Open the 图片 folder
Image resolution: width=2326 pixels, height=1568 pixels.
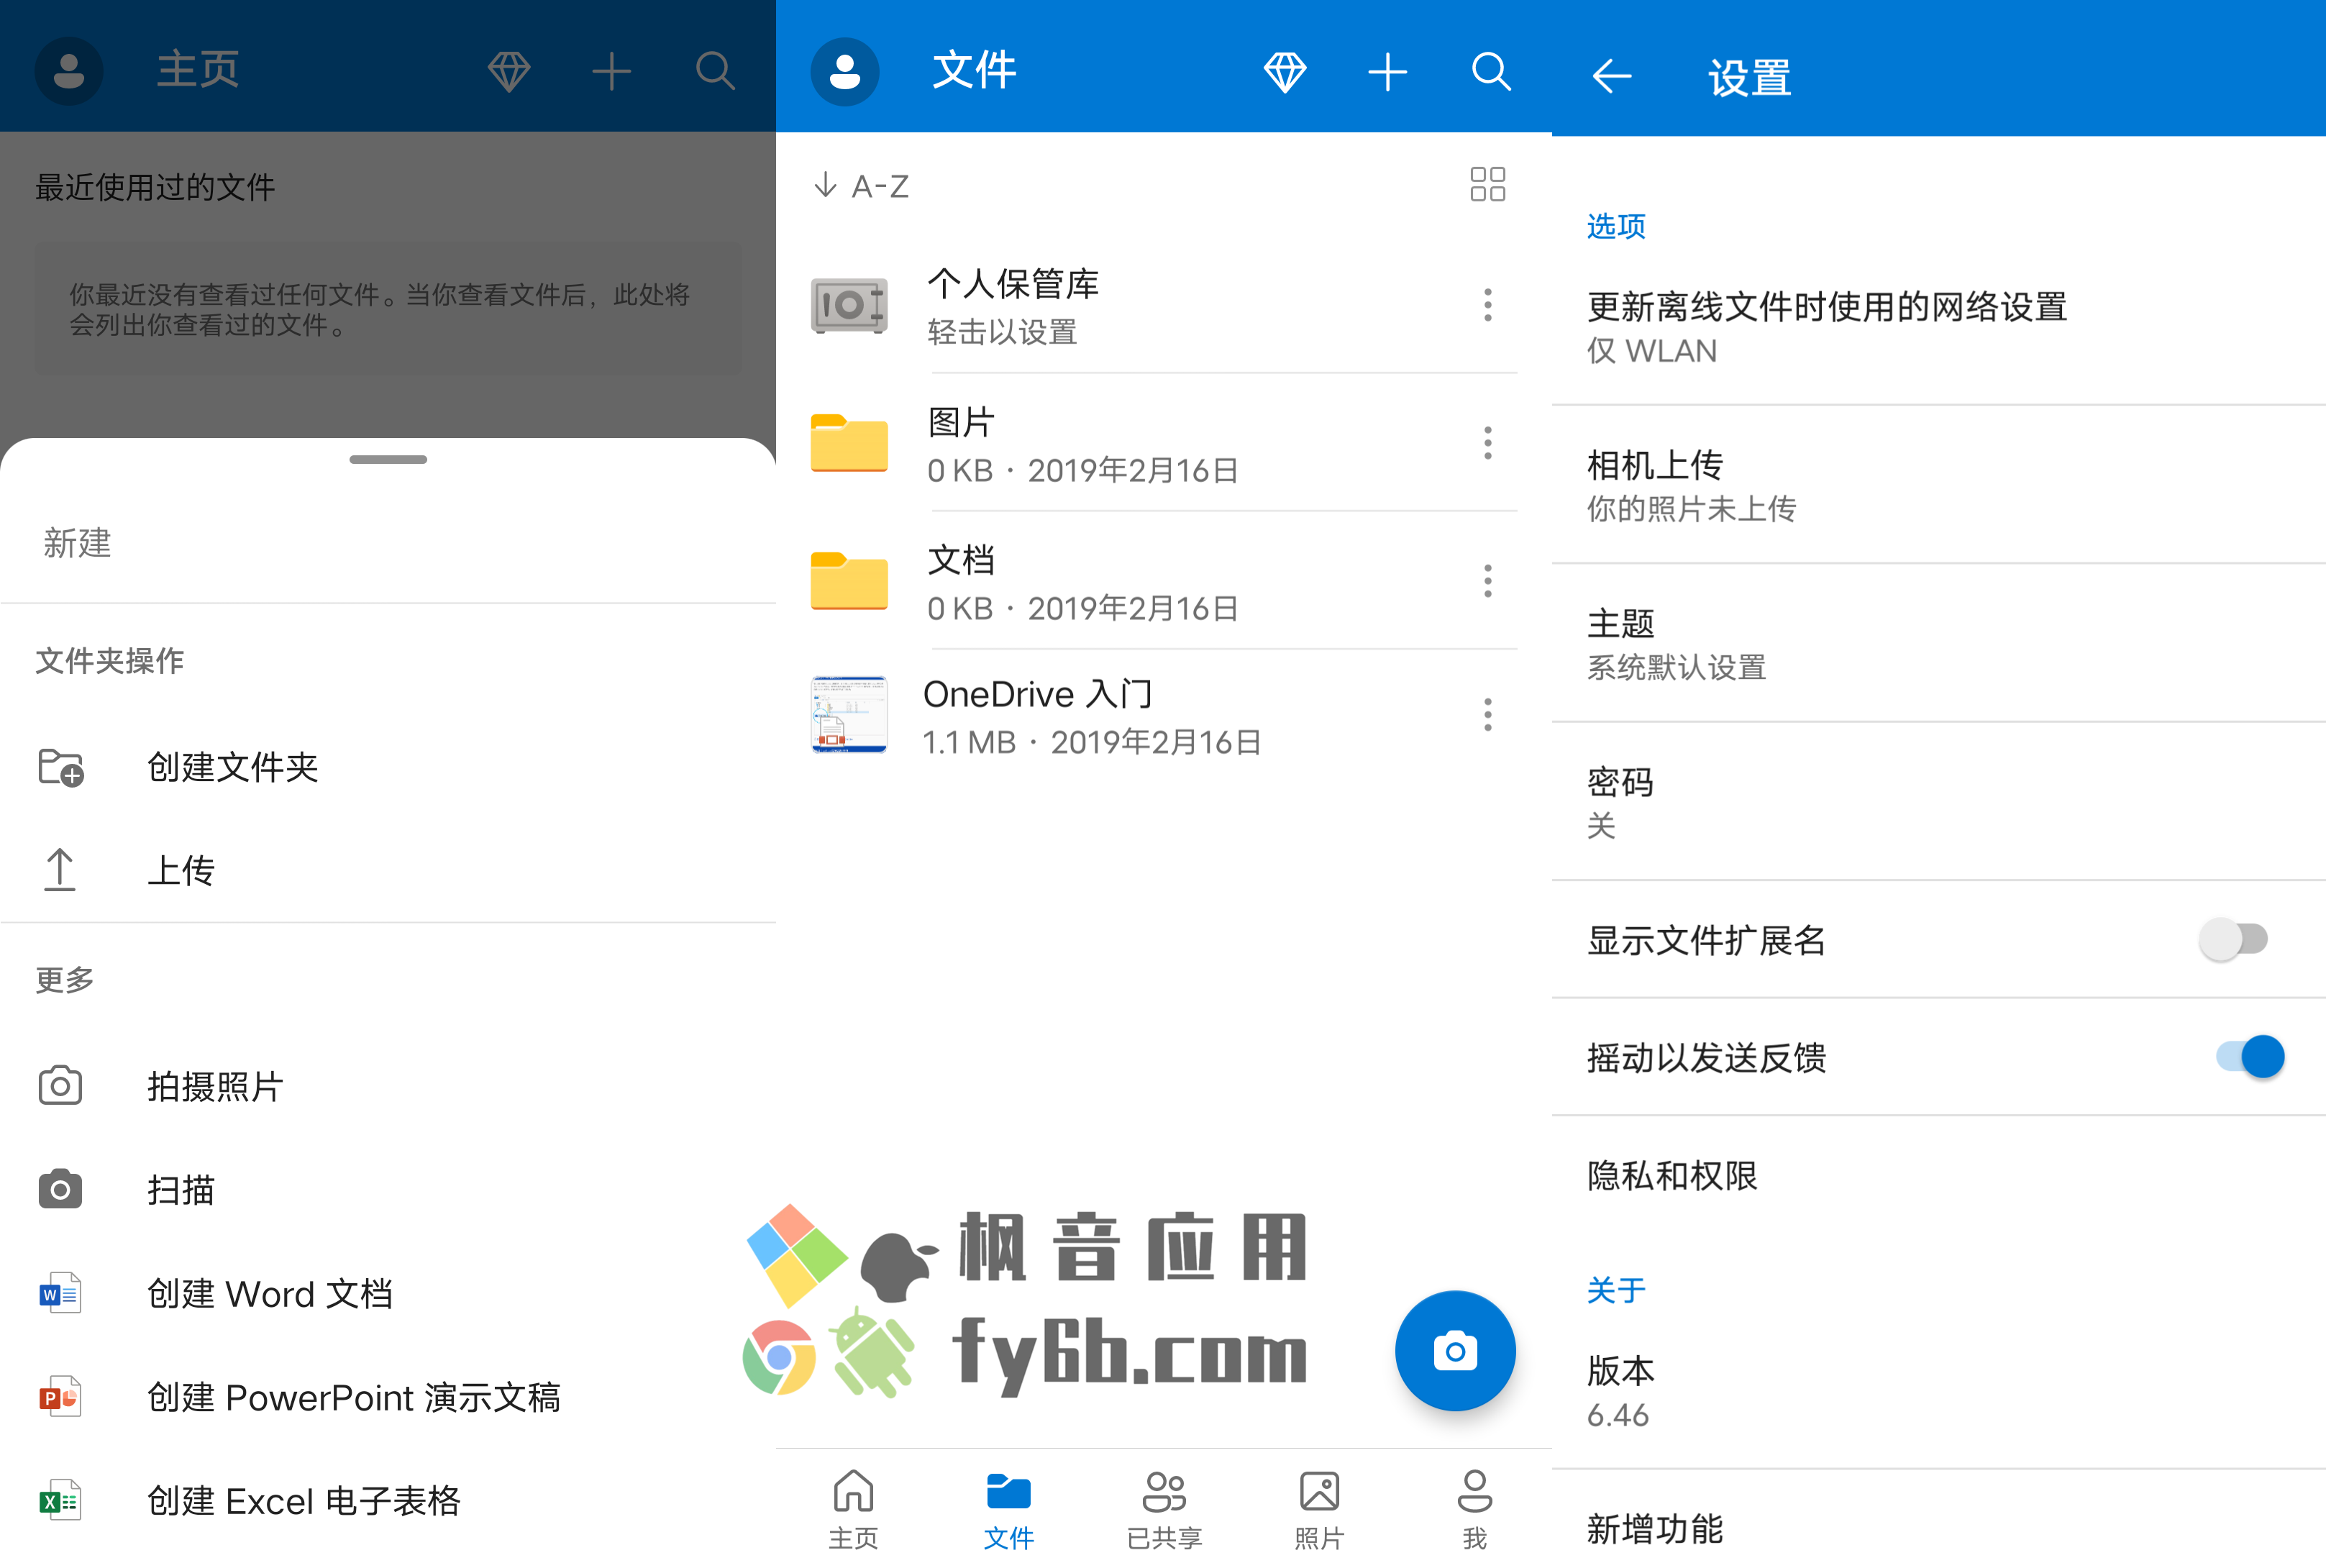1163,443
